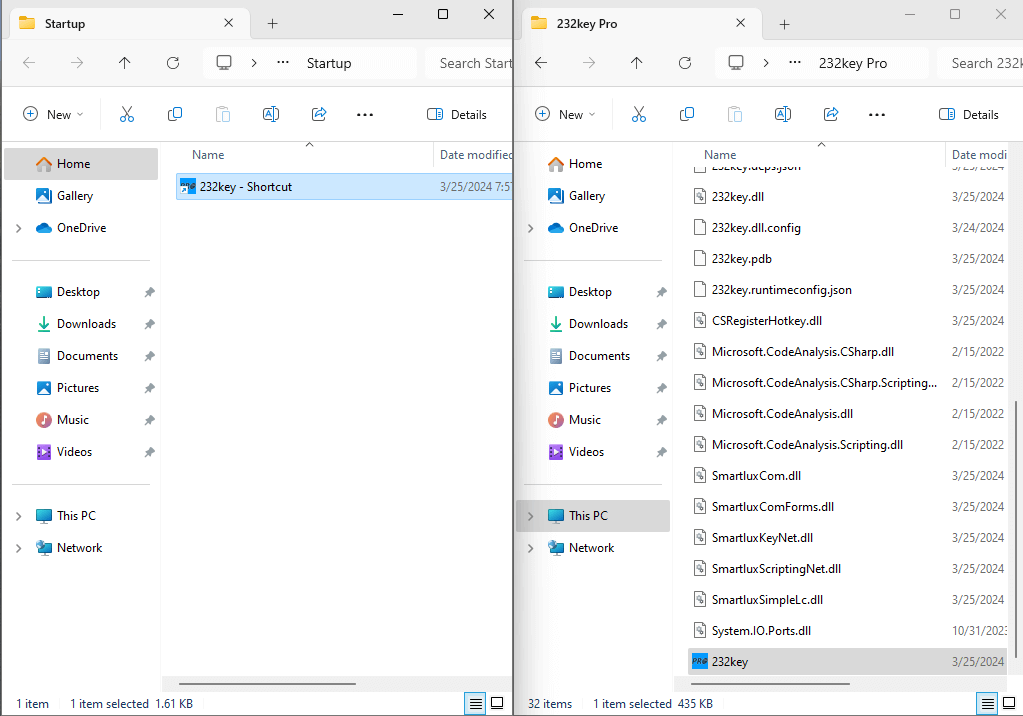
Task: Open New dropdown in 232key Pro window
Action: pyautogui.click(x=565, y=115)
